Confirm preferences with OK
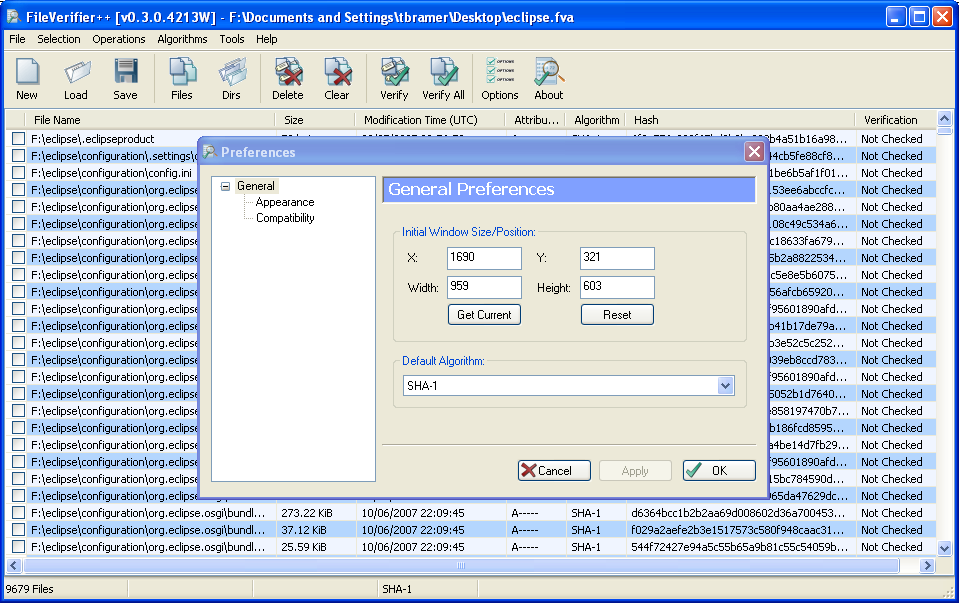 point(719,471)
